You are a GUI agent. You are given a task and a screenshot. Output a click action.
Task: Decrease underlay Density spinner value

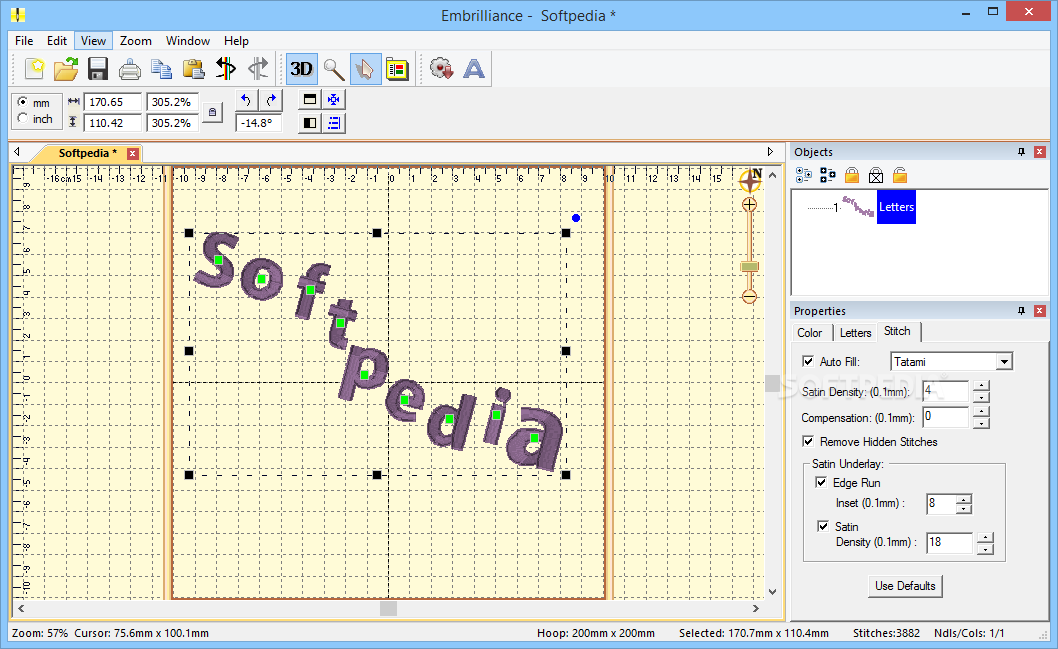click(x=986, y=548)
